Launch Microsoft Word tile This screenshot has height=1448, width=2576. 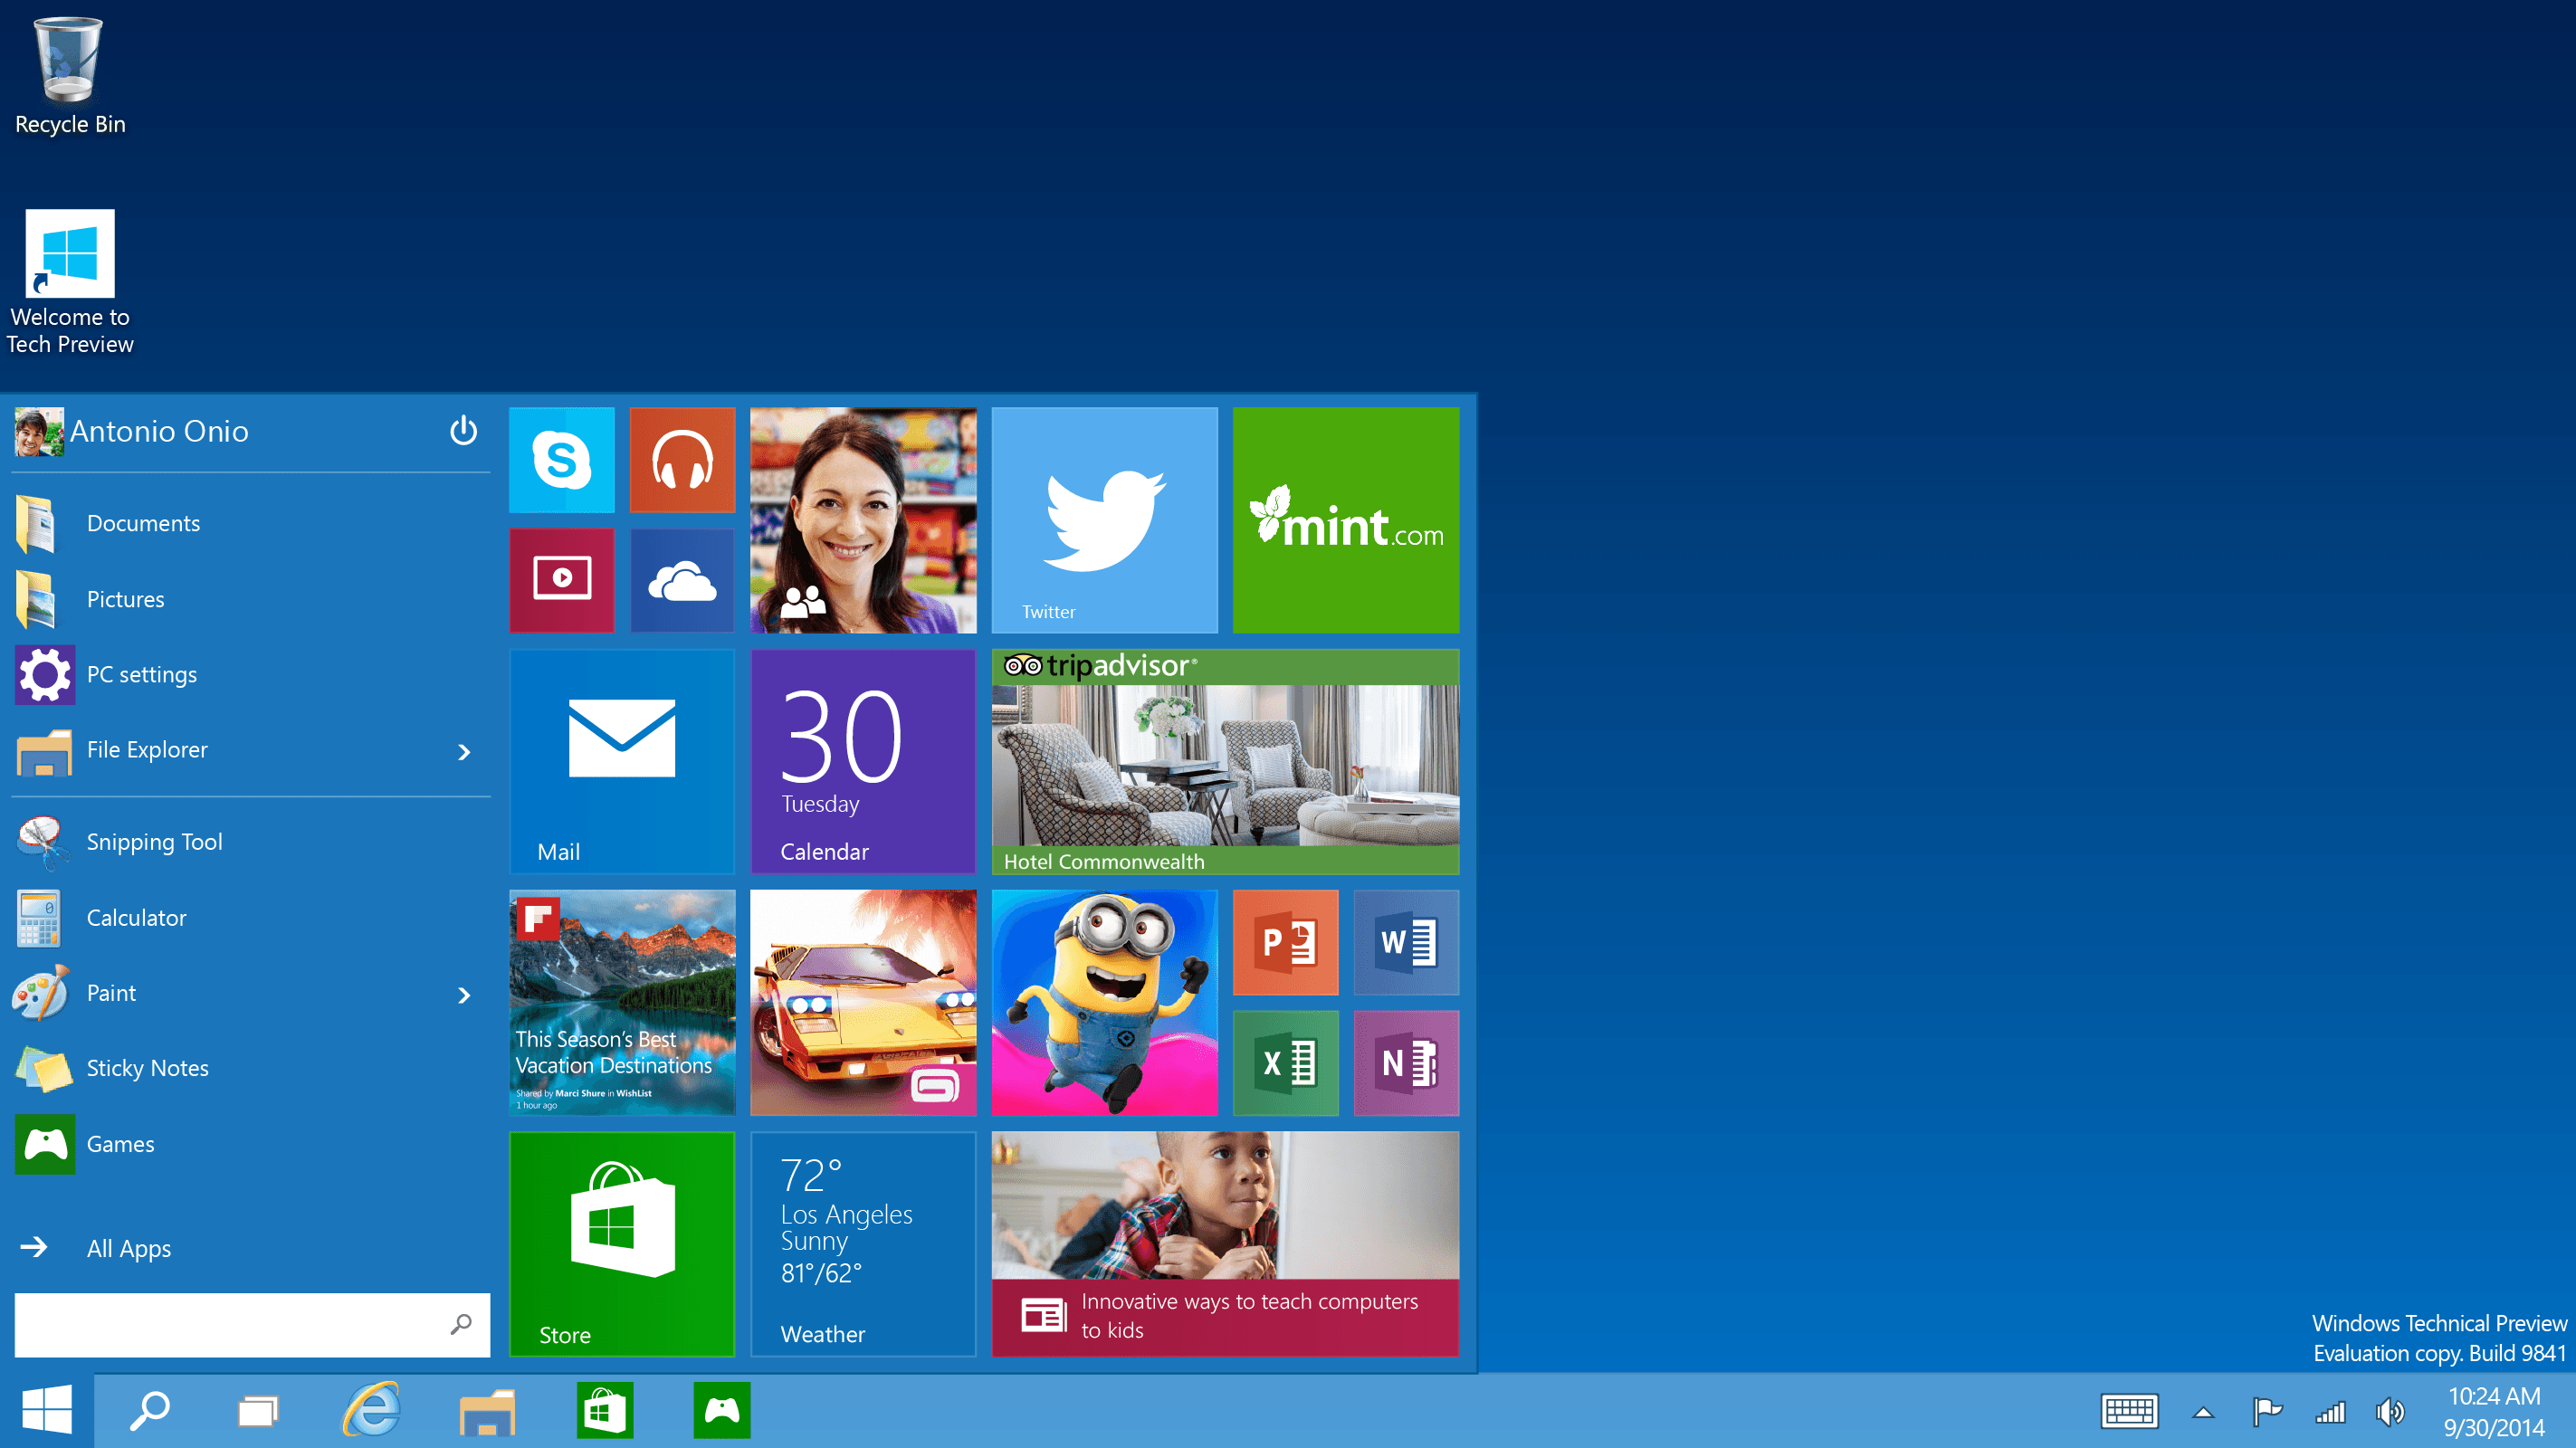(1405, 942)
